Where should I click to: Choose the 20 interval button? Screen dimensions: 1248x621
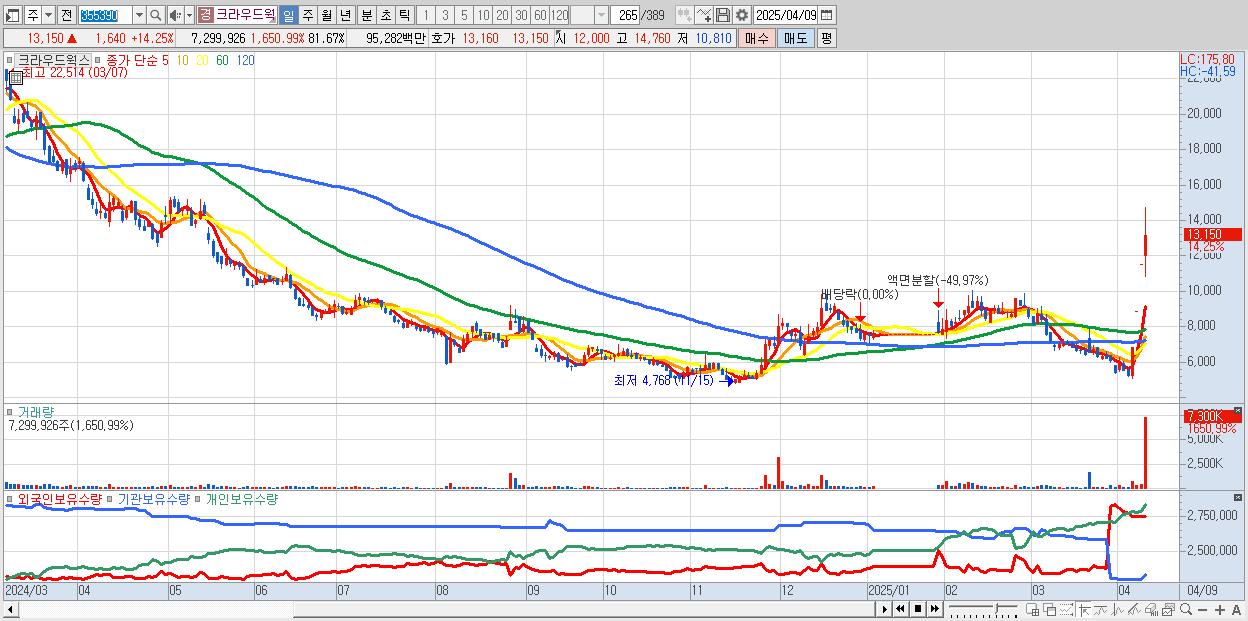click(502, 15)
